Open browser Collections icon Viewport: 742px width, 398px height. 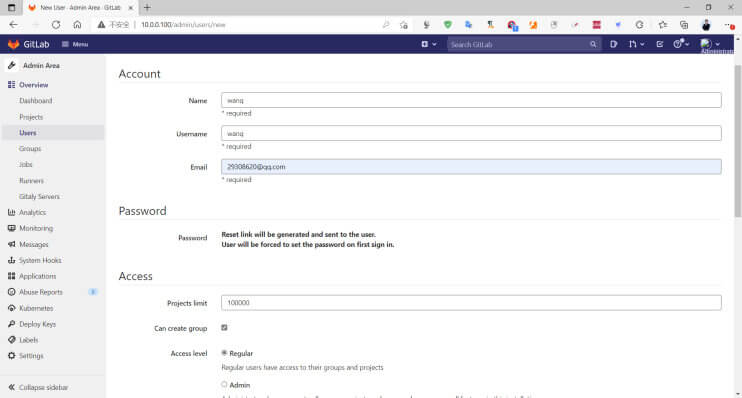tap(684, 25)
